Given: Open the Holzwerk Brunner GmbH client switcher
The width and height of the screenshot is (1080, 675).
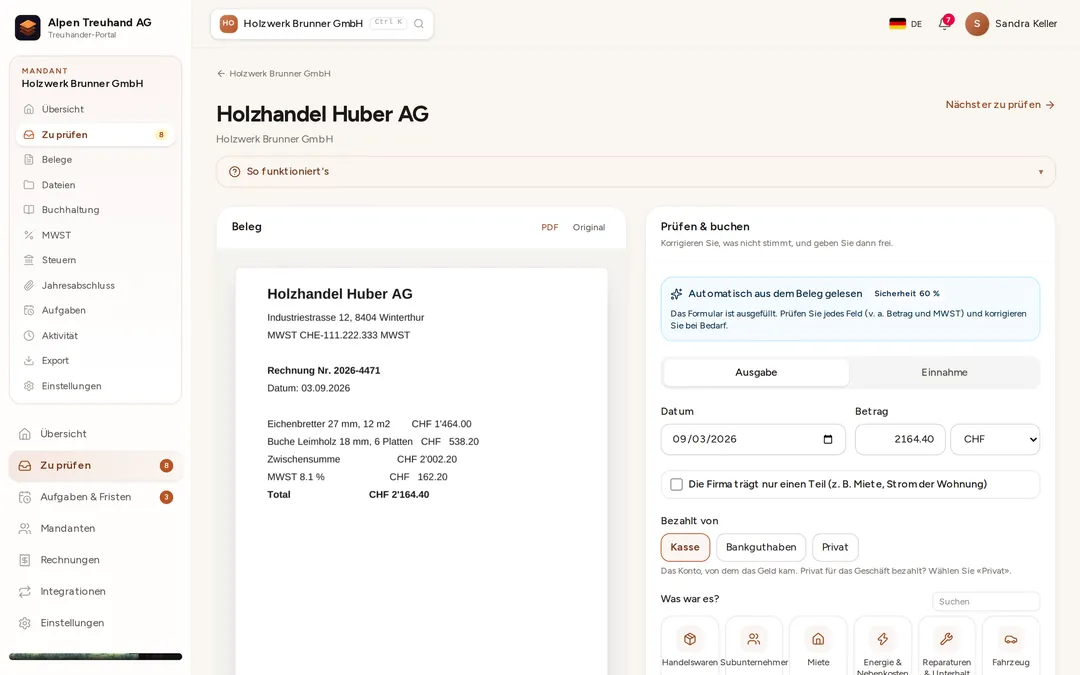Looking at the screenshot, I should click(322, 23).
